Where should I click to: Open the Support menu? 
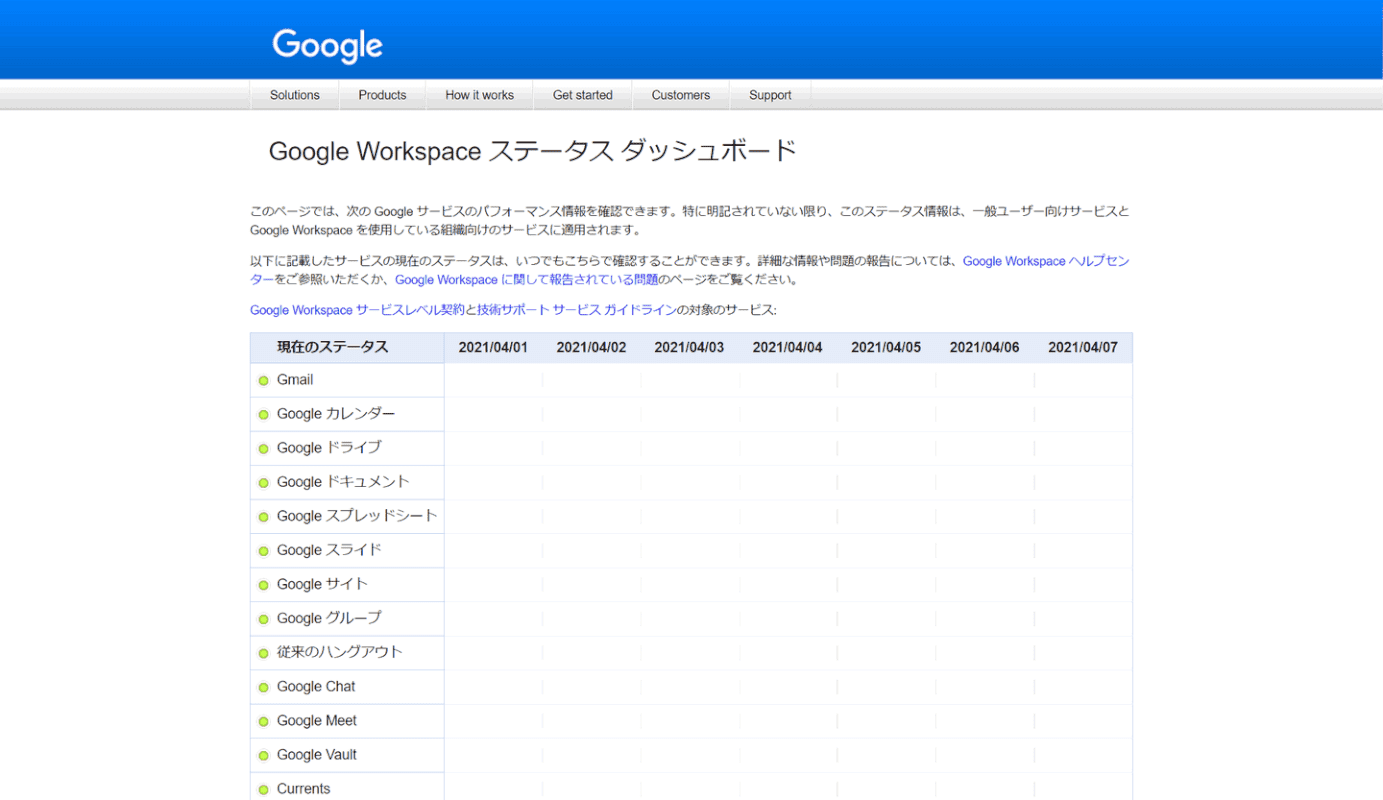[x=770, y=95]
